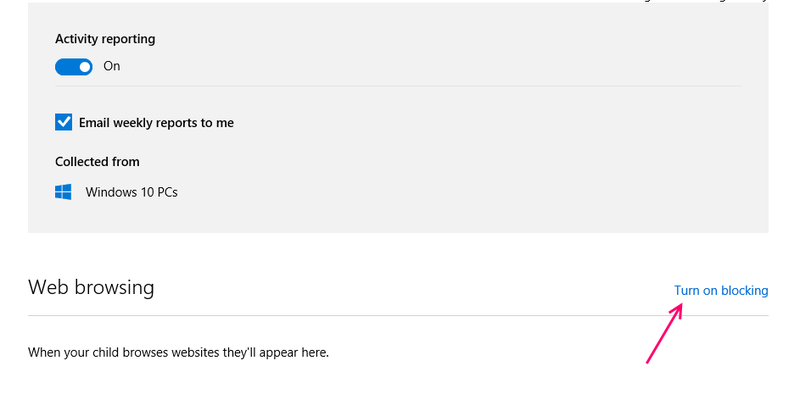Click the Collected from label
The height and width of the screenshot is (394, 800).
point(97,162)
